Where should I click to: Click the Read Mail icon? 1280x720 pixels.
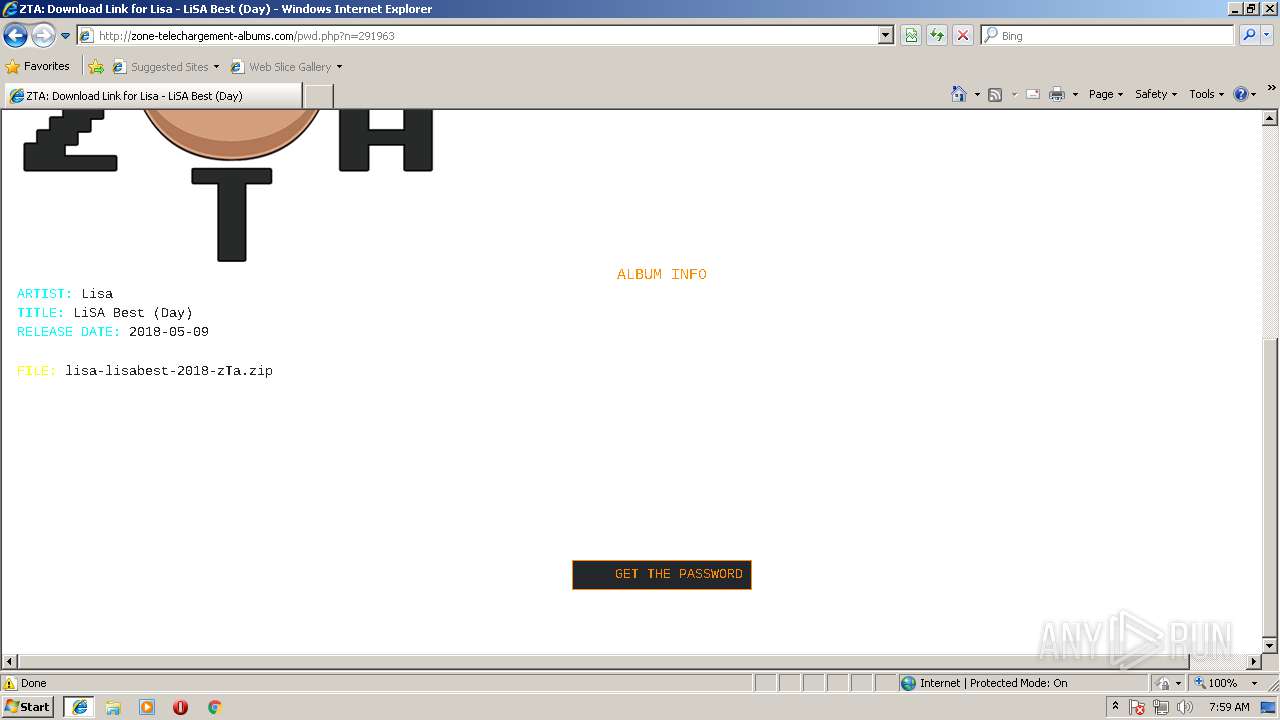pos(1033,94)
